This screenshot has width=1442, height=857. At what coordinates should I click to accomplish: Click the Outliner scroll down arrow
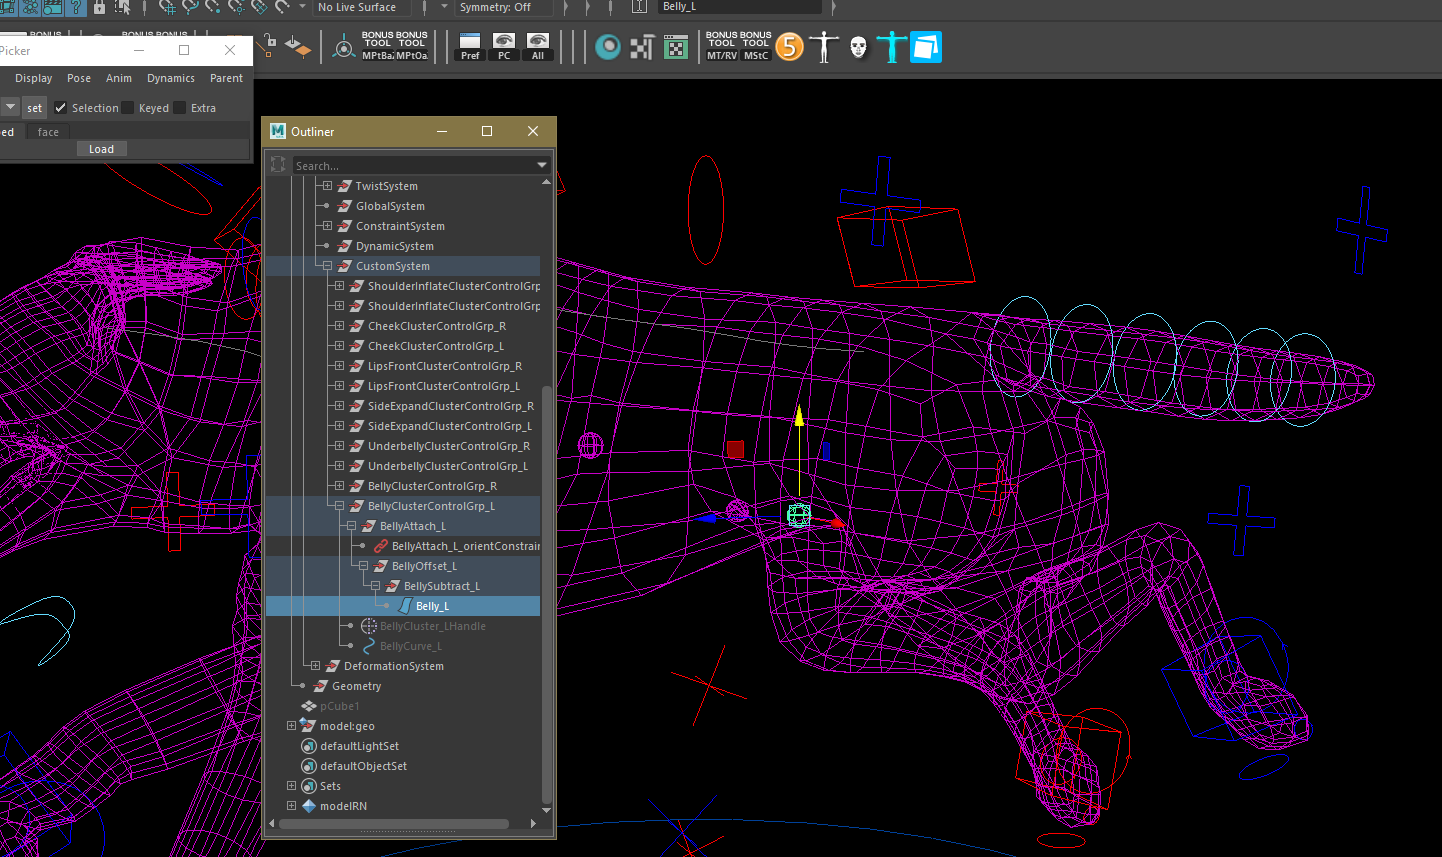point(546,810)
